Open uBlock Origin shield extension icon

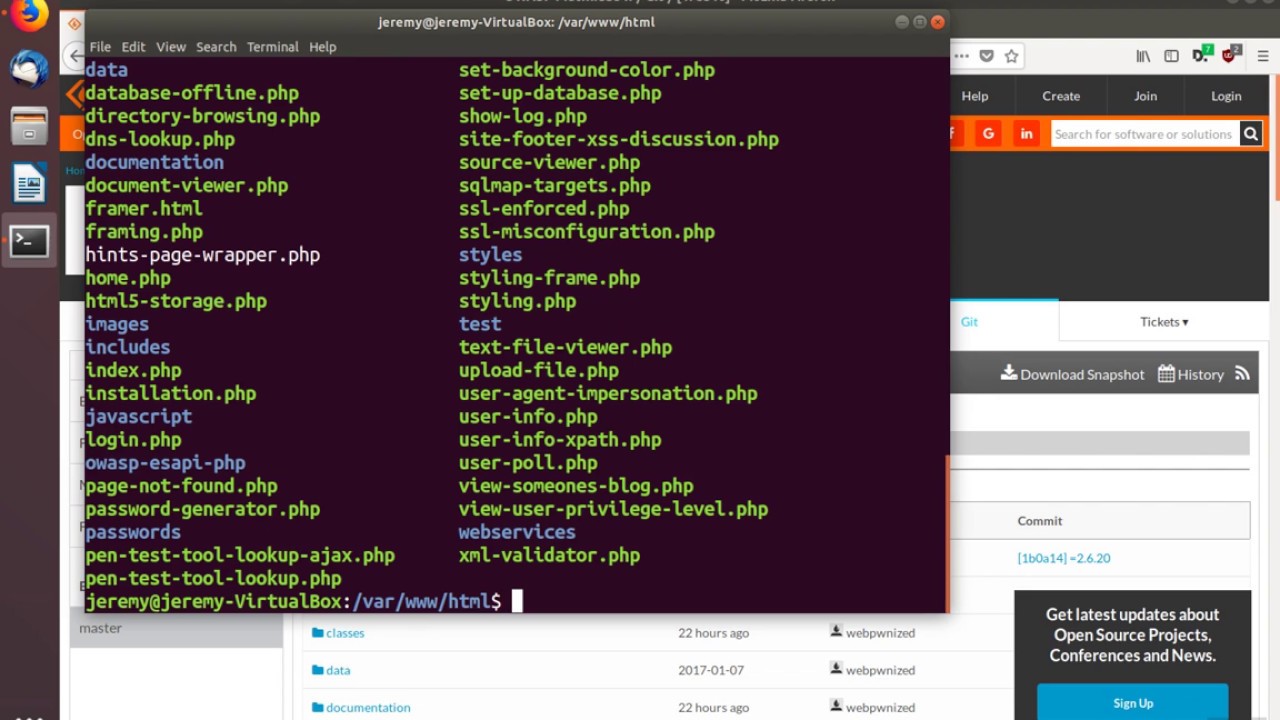(x=1231, y=55)
